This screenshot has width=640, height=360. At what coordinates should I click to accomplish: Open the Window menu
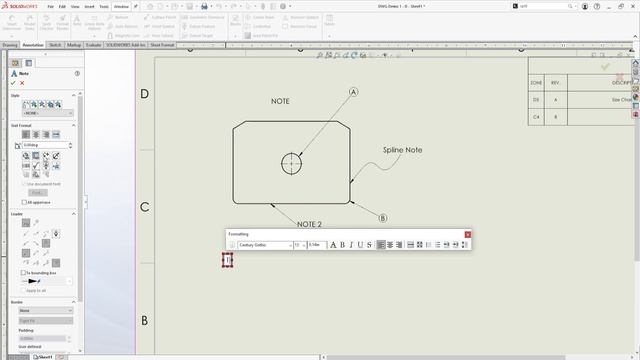click(x=121, y=7)
